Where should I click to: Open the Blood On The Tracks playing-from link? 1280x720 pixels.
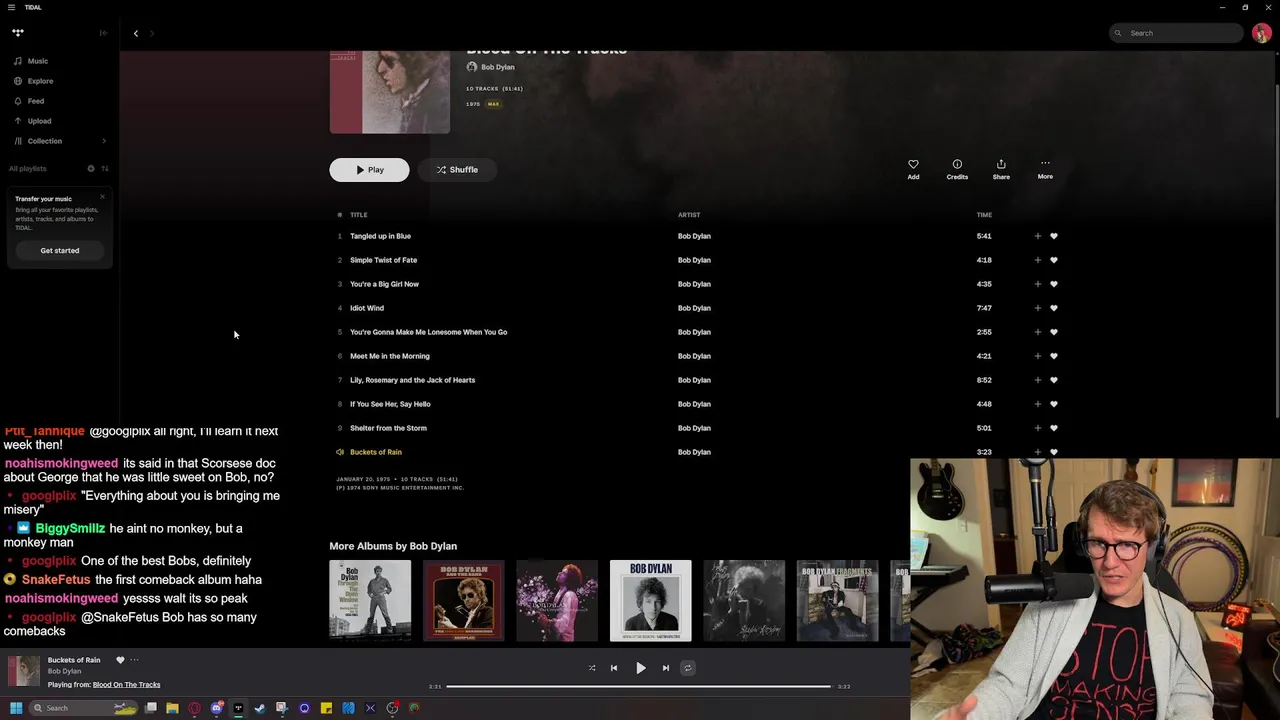(126, 685)
